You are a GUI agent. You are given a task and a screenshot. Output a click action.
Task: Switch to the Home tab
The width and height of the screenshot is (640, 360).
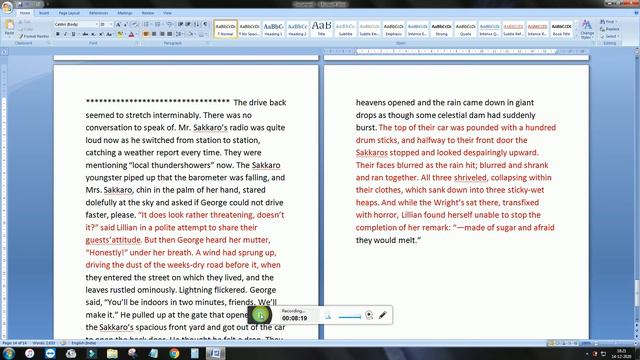(x=25, y=13)
